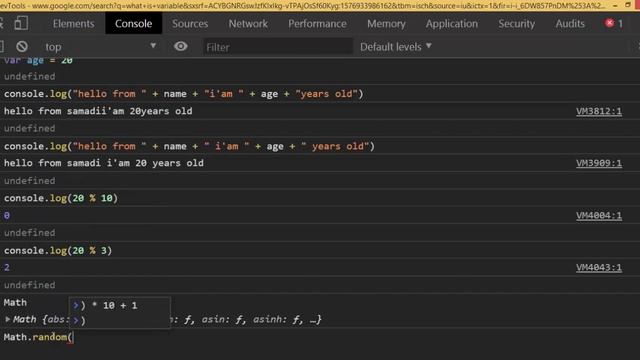The width and height of the screenshot is (640, 360).
Task: Open source link VM4004:1
Action: coord(599,216)
